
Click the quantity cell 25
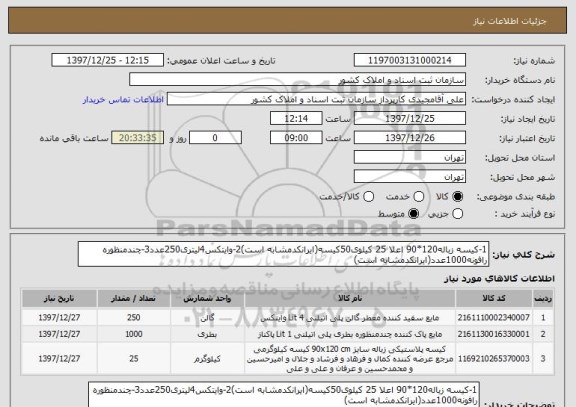pyautogui.click(x=134, y=359)
